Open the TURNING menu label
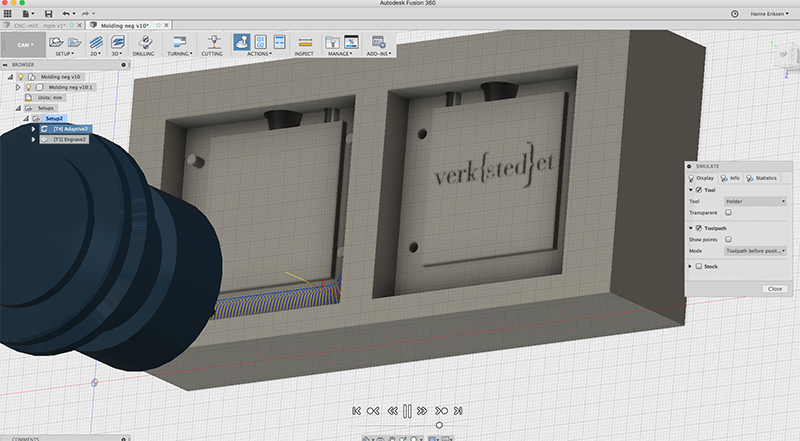The width and height of the screenshot is (800, 441). click(x=180, y=54)
